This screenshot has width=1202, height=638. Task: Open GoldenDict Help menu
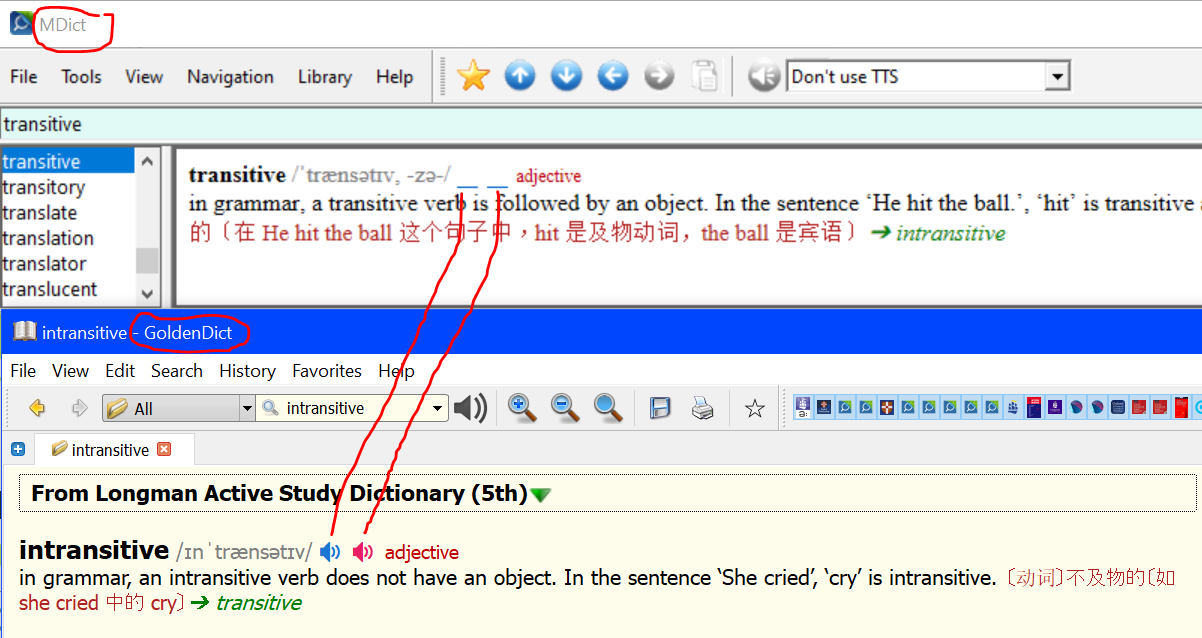396,371
